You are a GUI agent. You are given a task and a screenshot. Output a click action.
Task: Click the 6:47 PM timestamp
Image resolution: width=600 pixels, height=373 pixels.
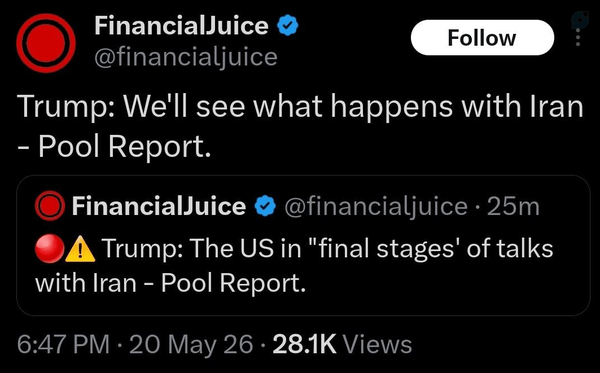[63, 344]
